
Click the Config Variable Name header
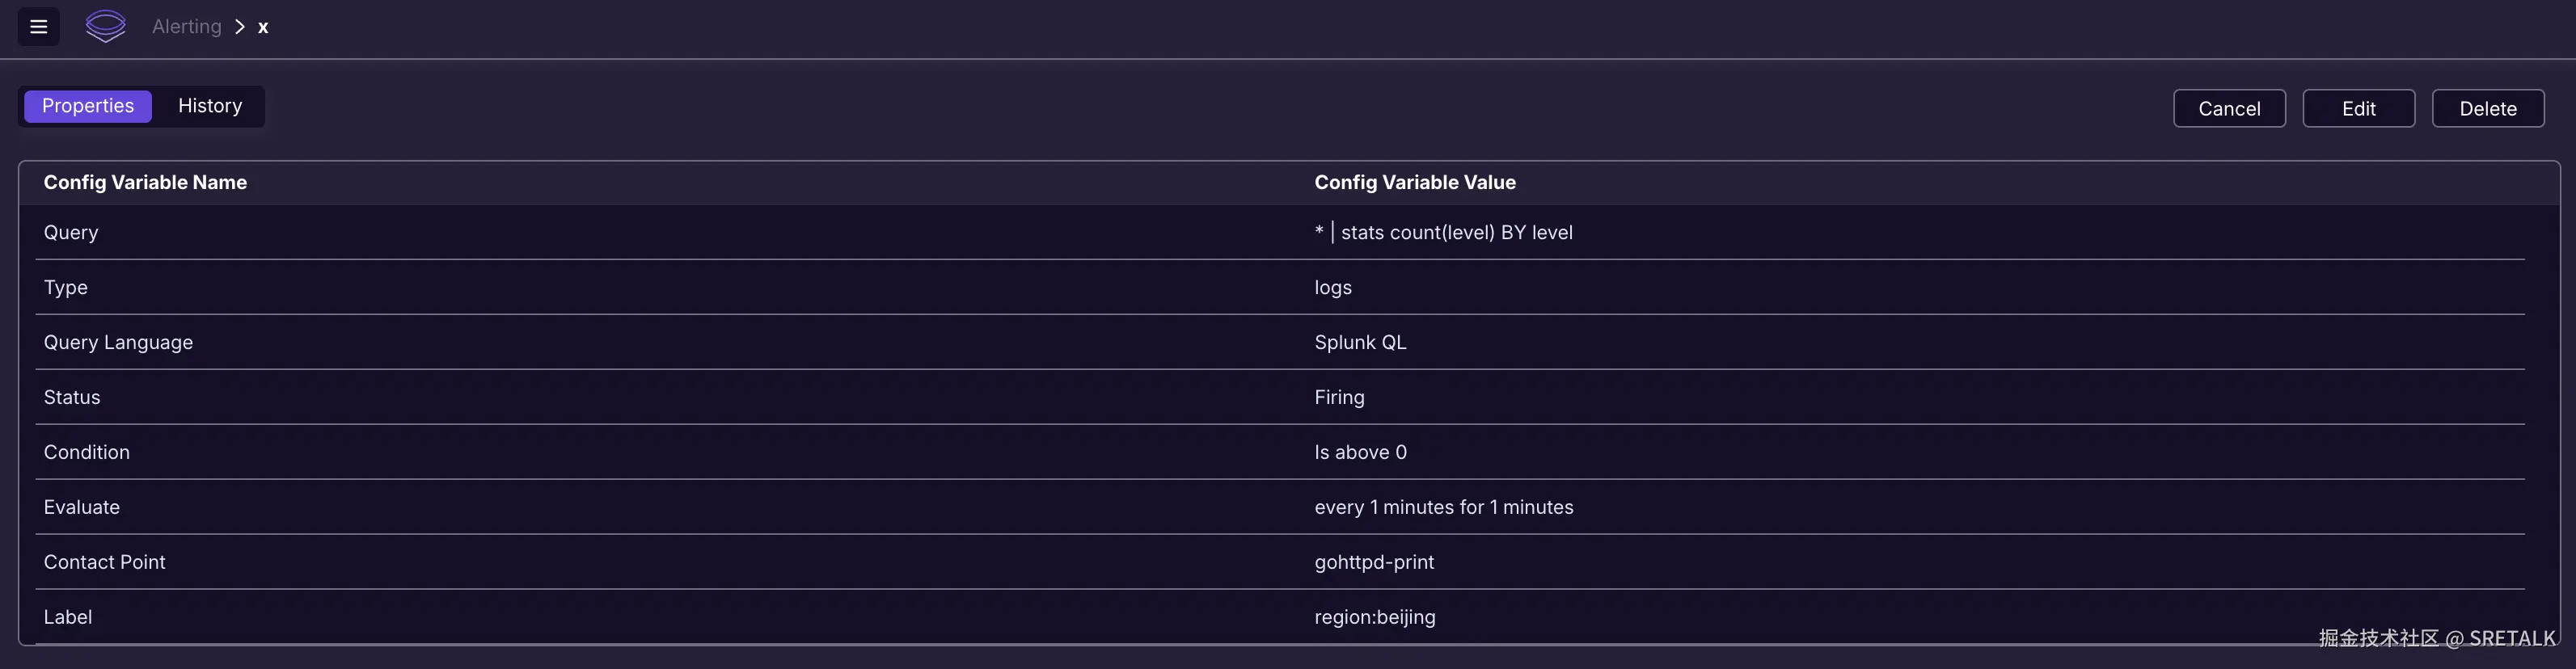pyautogui.click(x=145, y=183)
